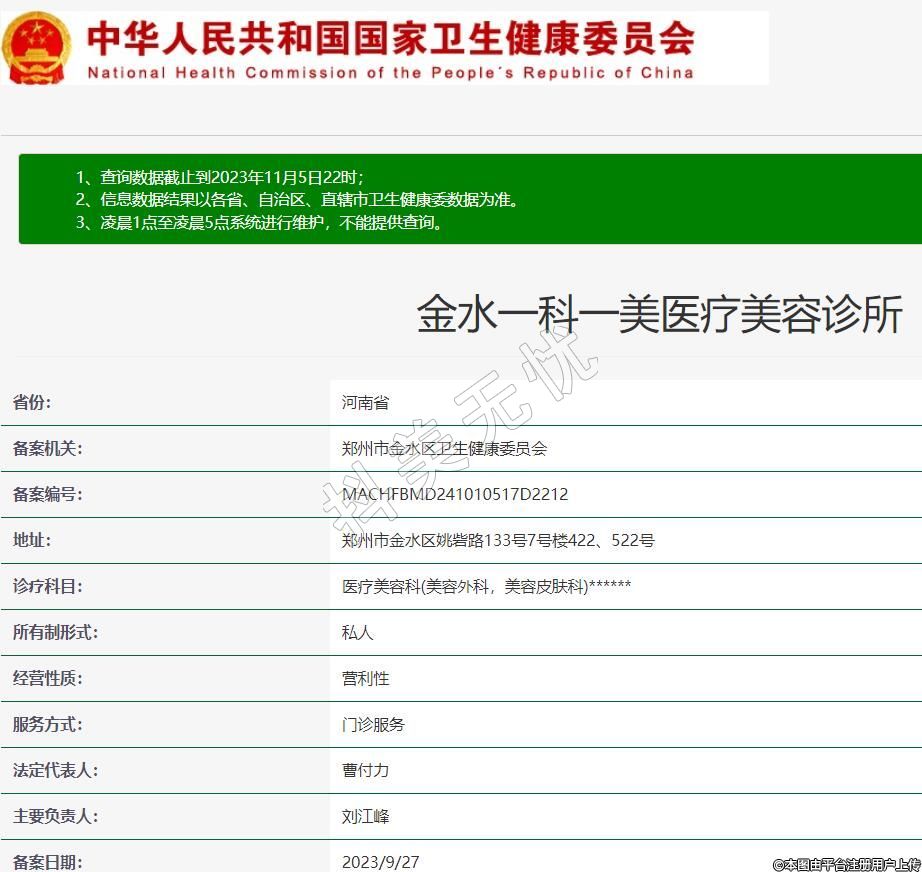Click the clinic name heading 金水一科一美医疗美容诊所

click(659, 316)
